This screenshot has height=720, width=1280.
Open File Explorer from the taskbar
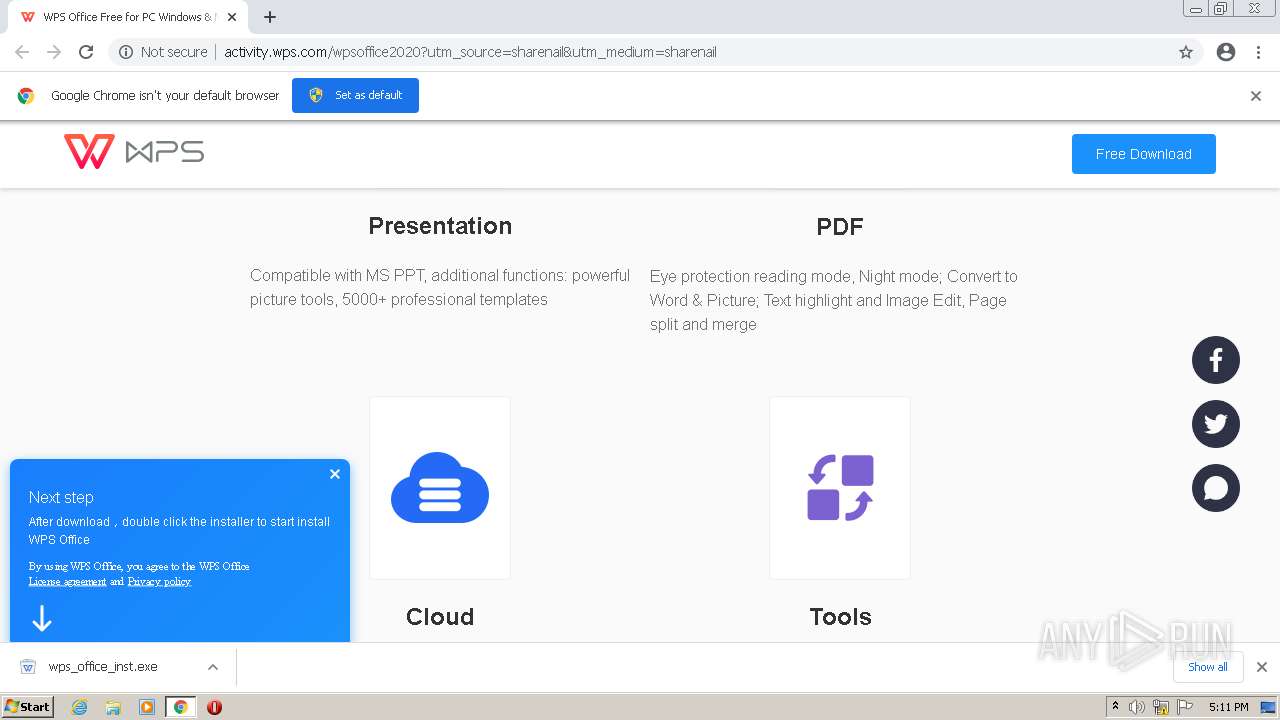[113, 707]
